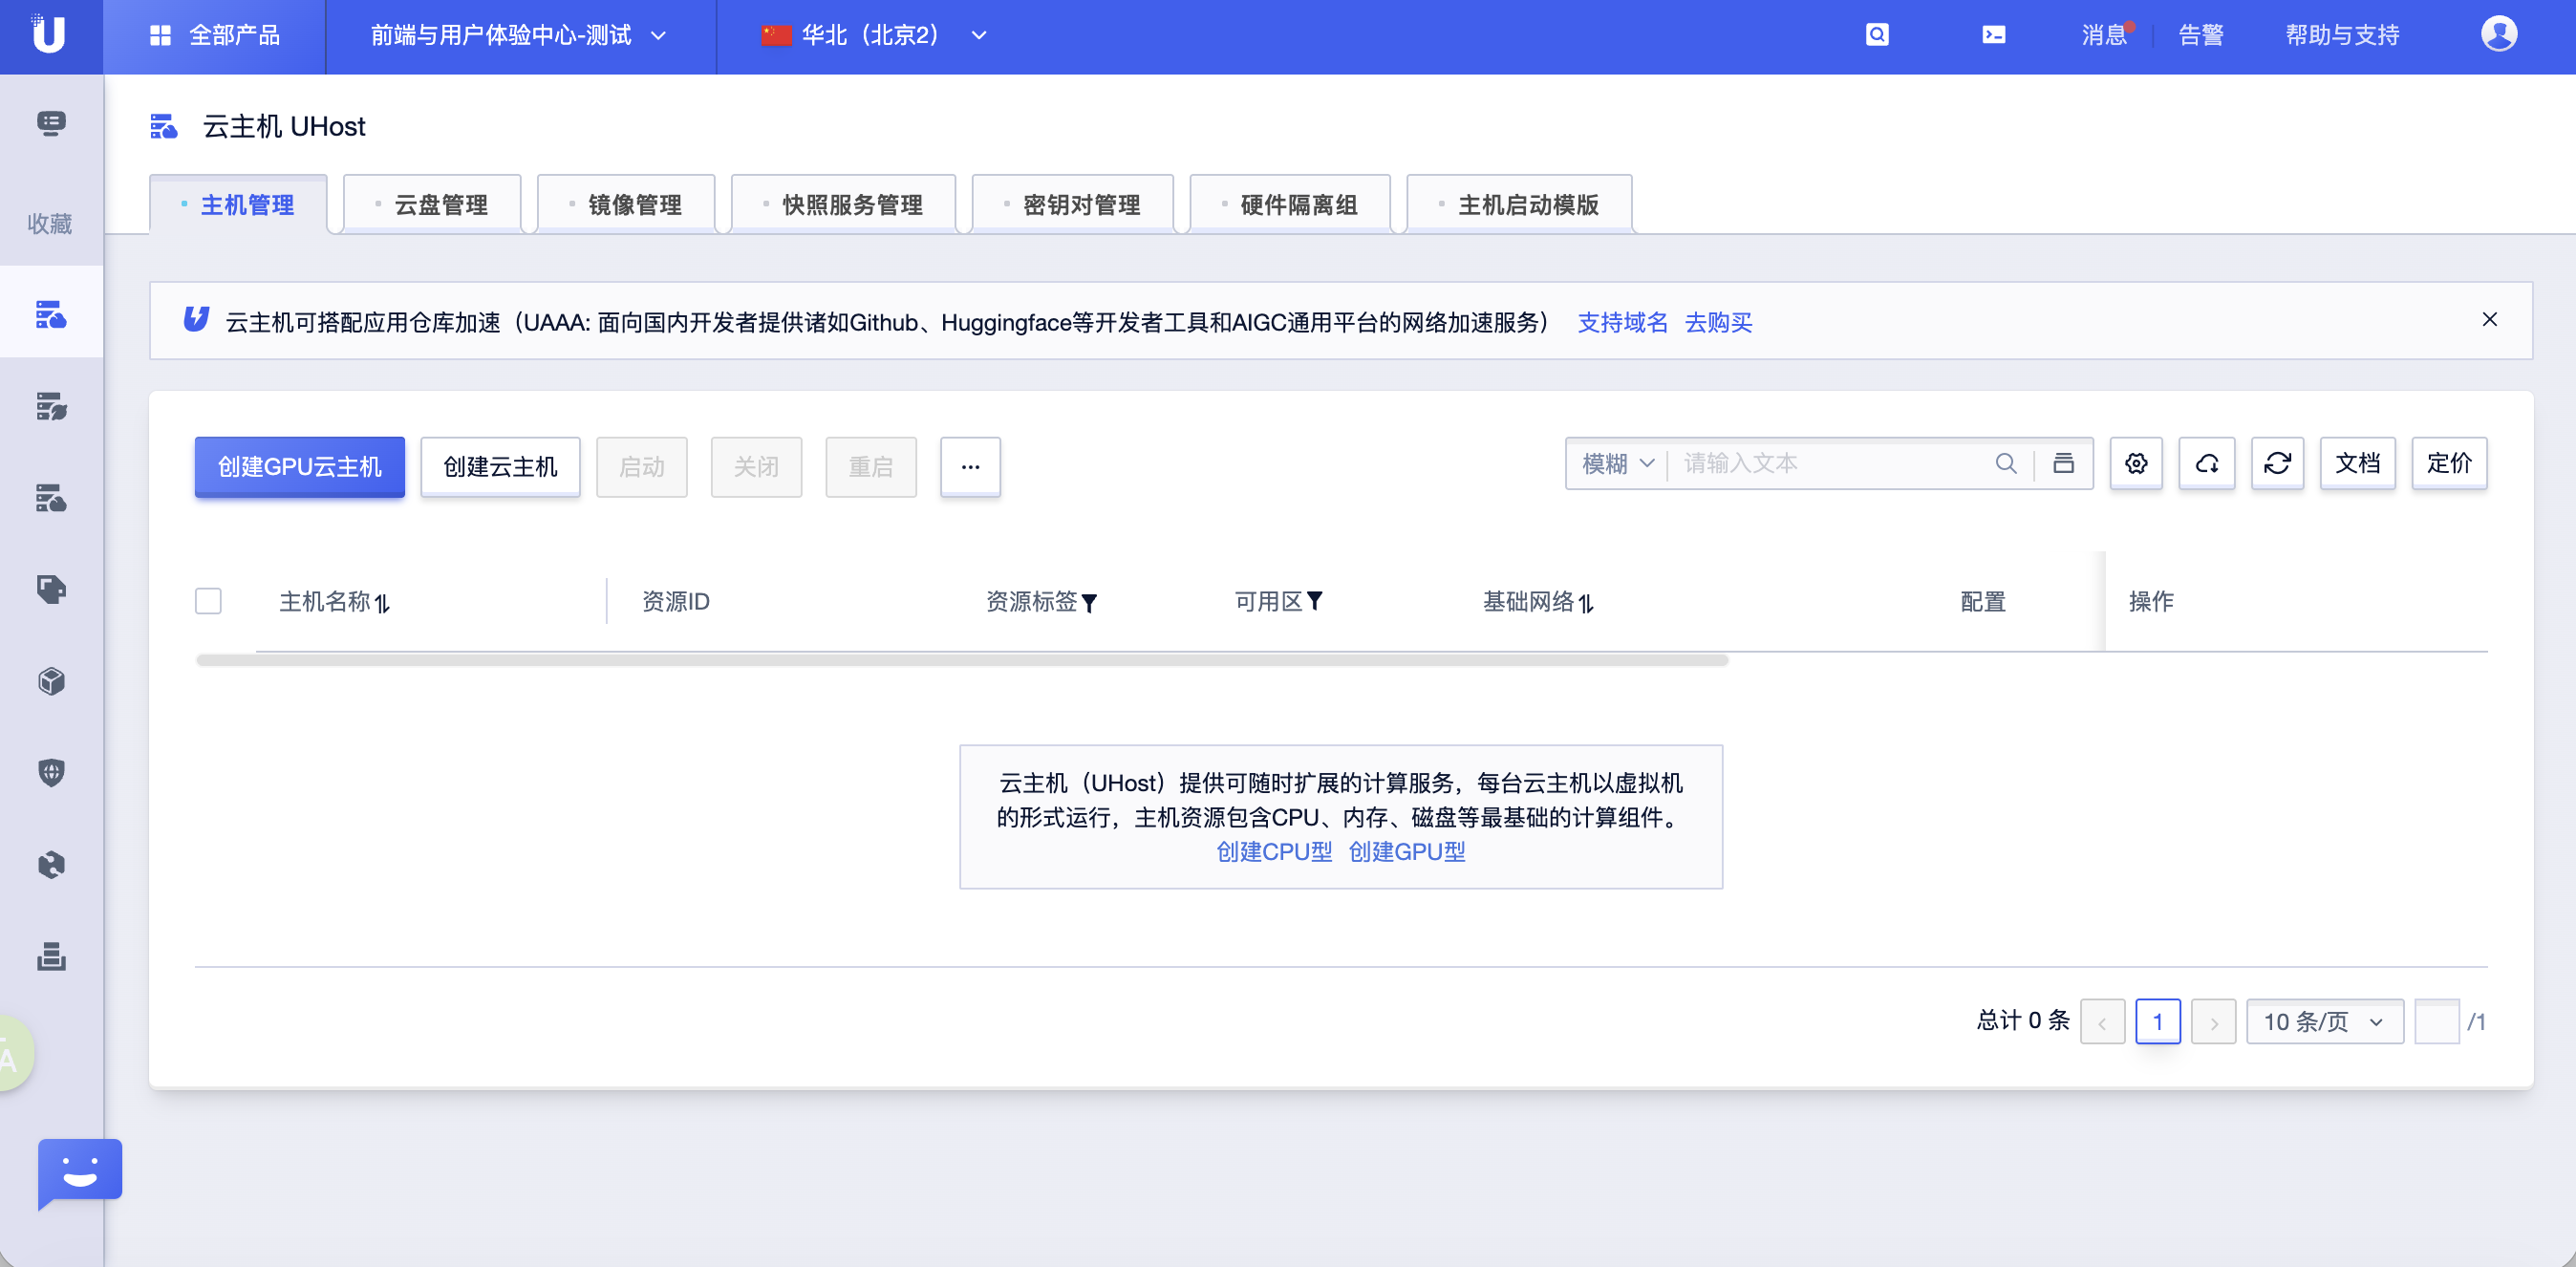2576x1267 pixels.
Task: Switch to the 快照服务管理 tab
Action: 843,204
